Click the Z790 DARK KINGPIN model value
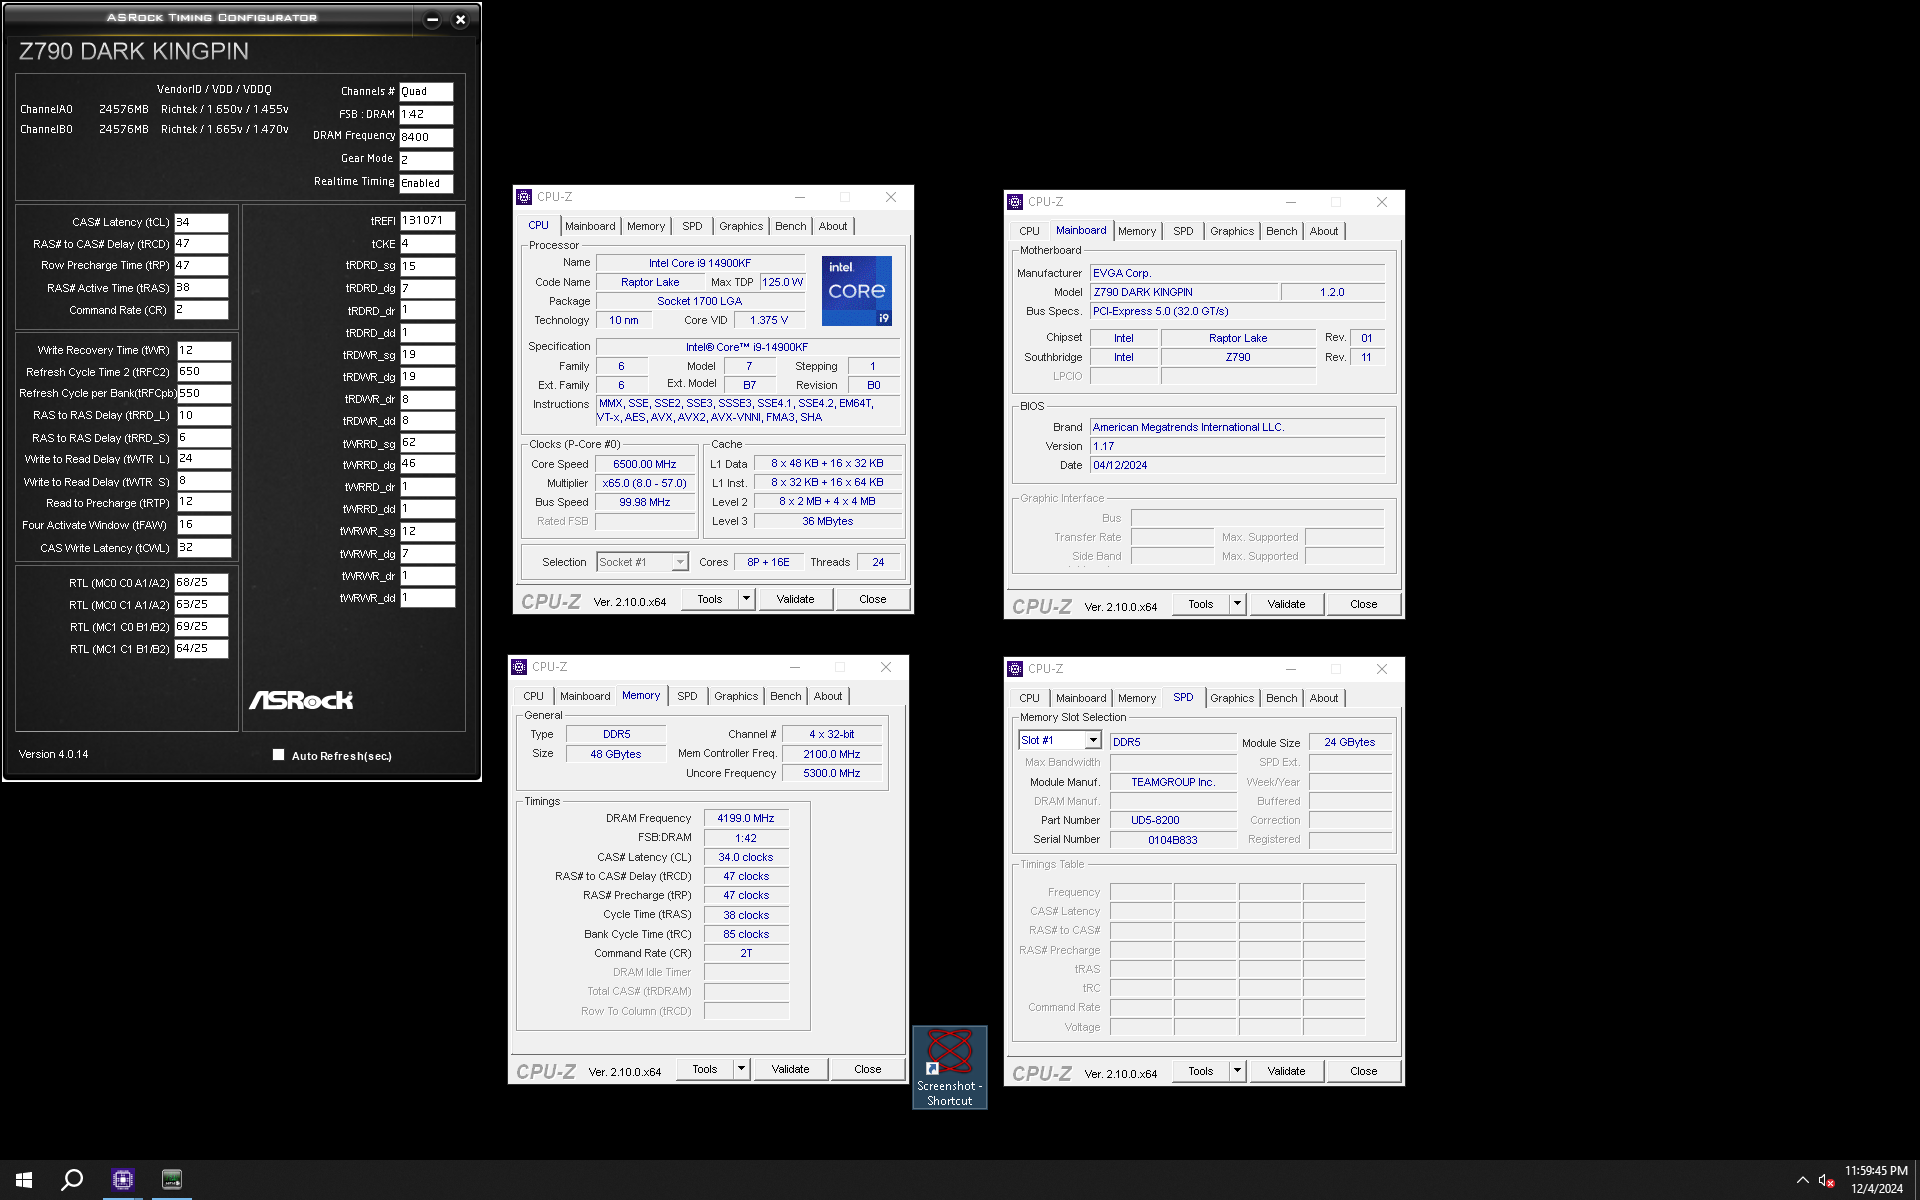The image size is (1920, 1200). coord(1184,292)
